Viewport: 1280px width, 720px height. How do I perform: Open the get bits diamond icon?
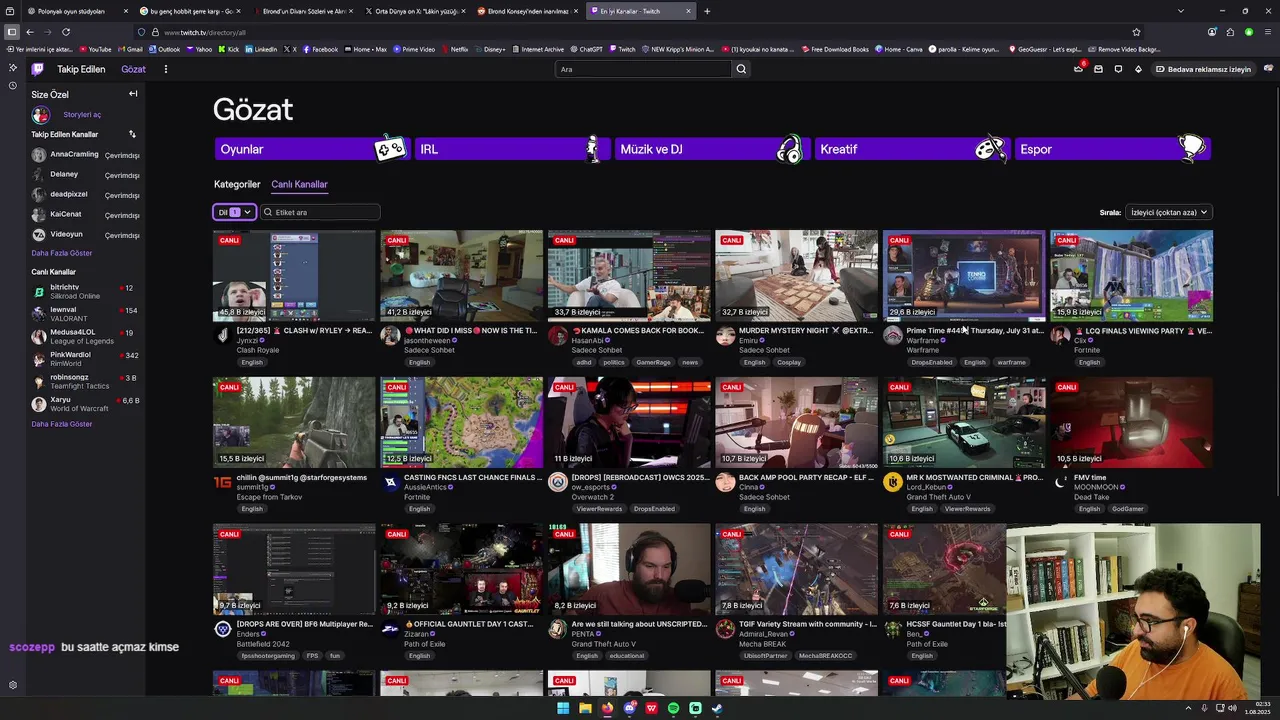pos(1138,69)
